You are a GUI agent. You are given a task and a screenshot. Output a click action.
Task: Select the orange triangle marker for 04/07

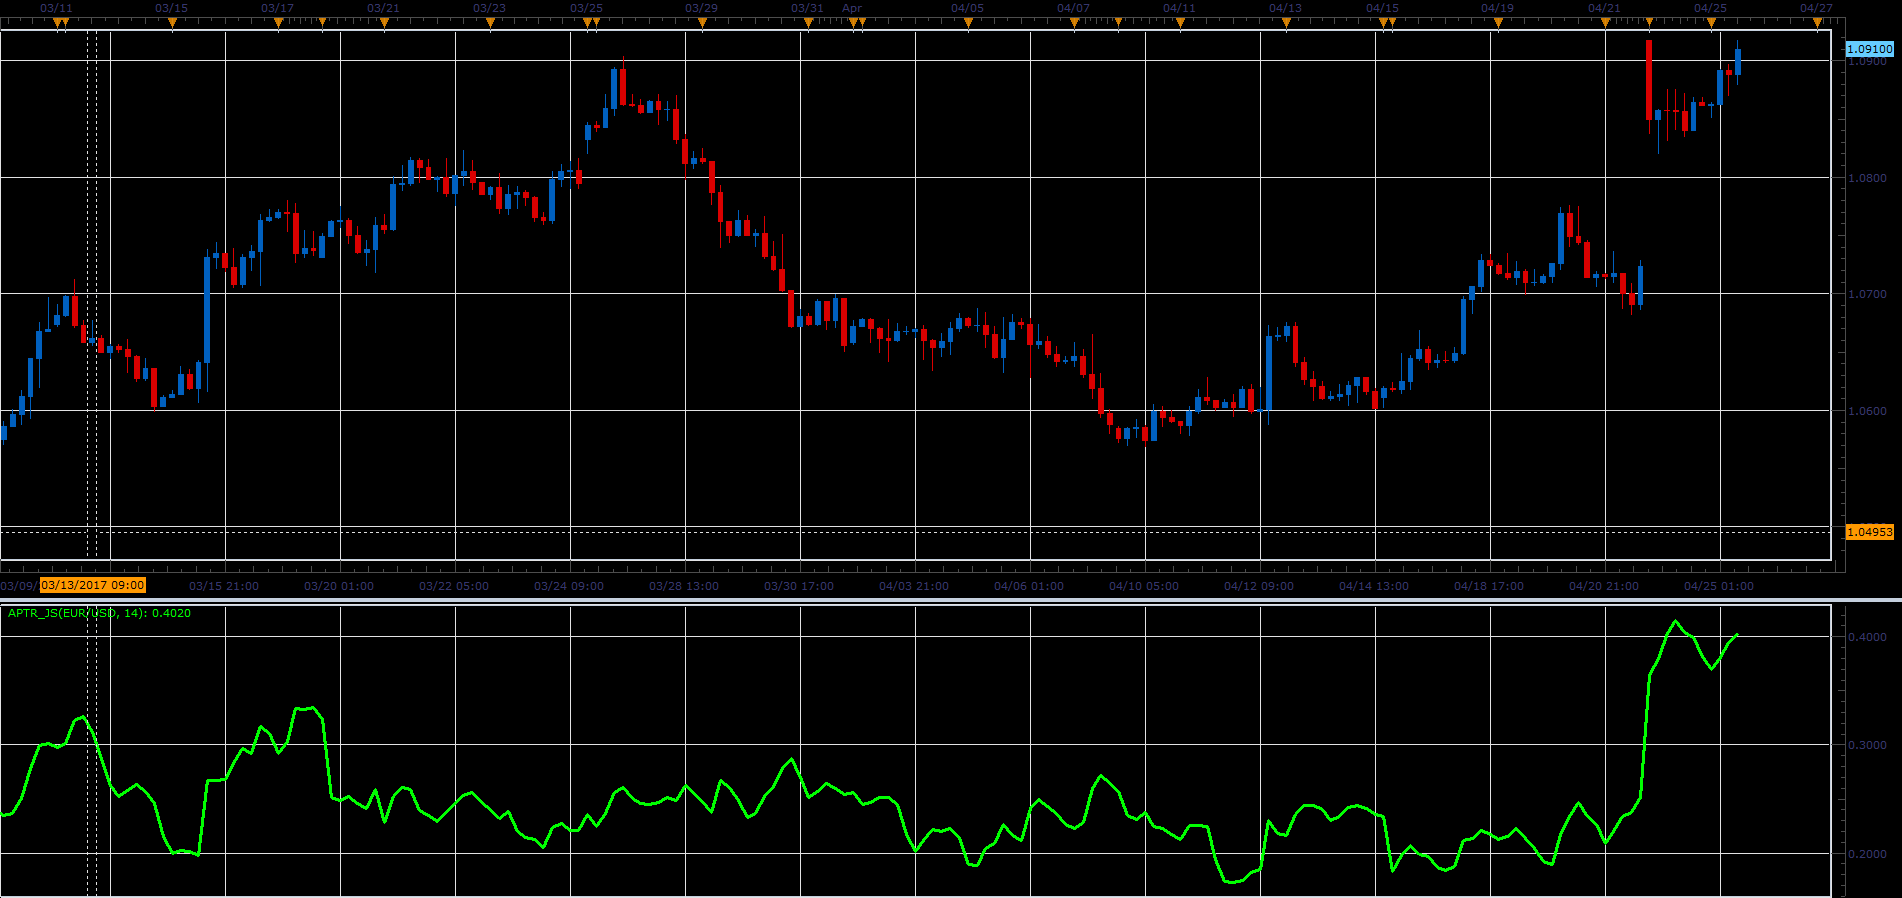coord(1074,22)
